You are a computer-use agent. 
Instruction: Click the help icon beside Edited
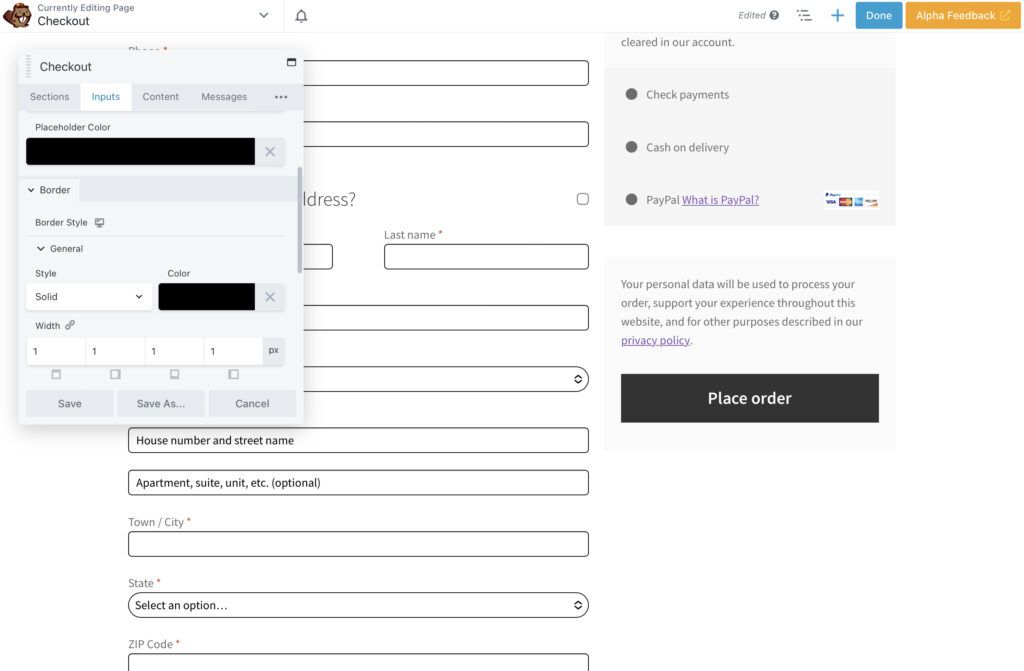click(x=774, y=15)
